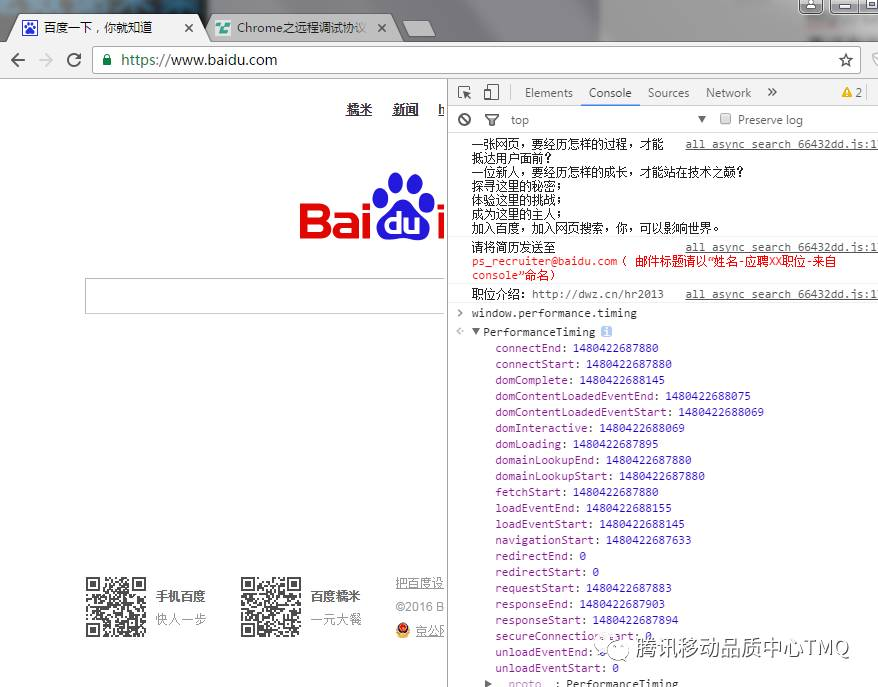Click the domComplete value row
Screen dimensions: 878x687
[580, 380]
